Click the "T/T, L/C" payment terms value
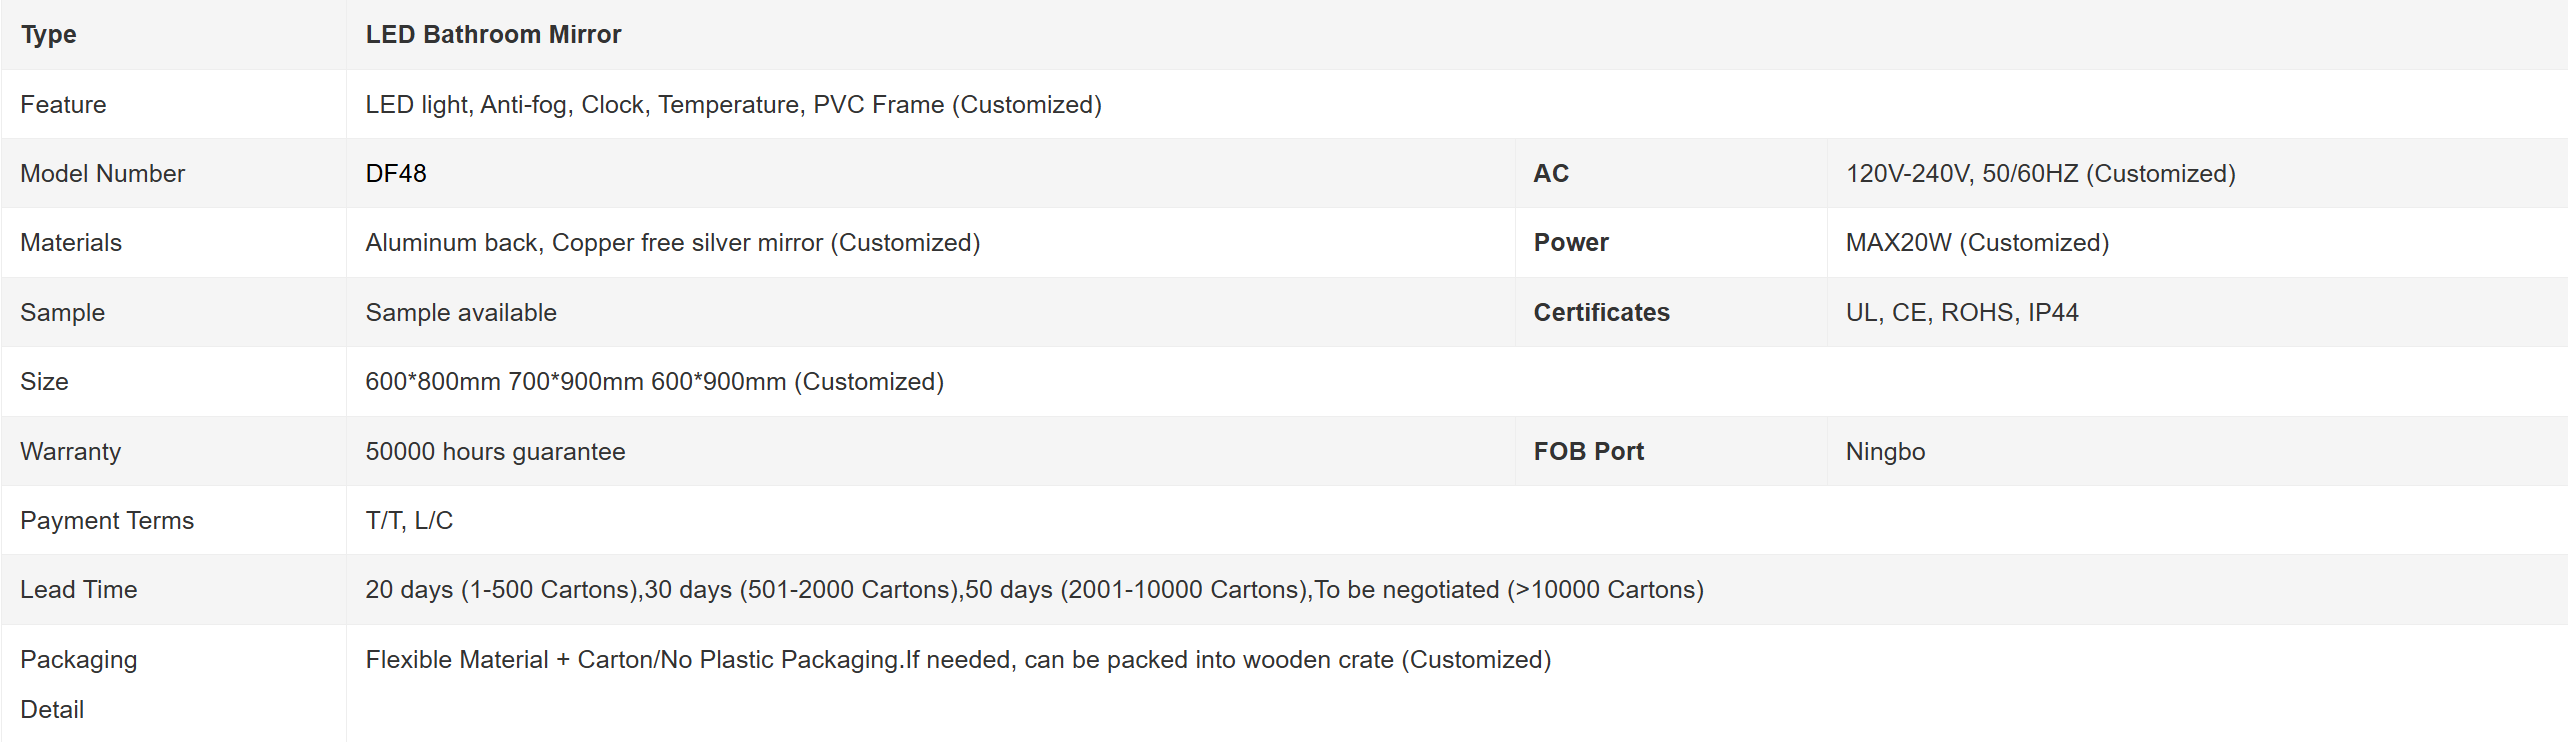 pyautogui.click(x=409, y=521)
